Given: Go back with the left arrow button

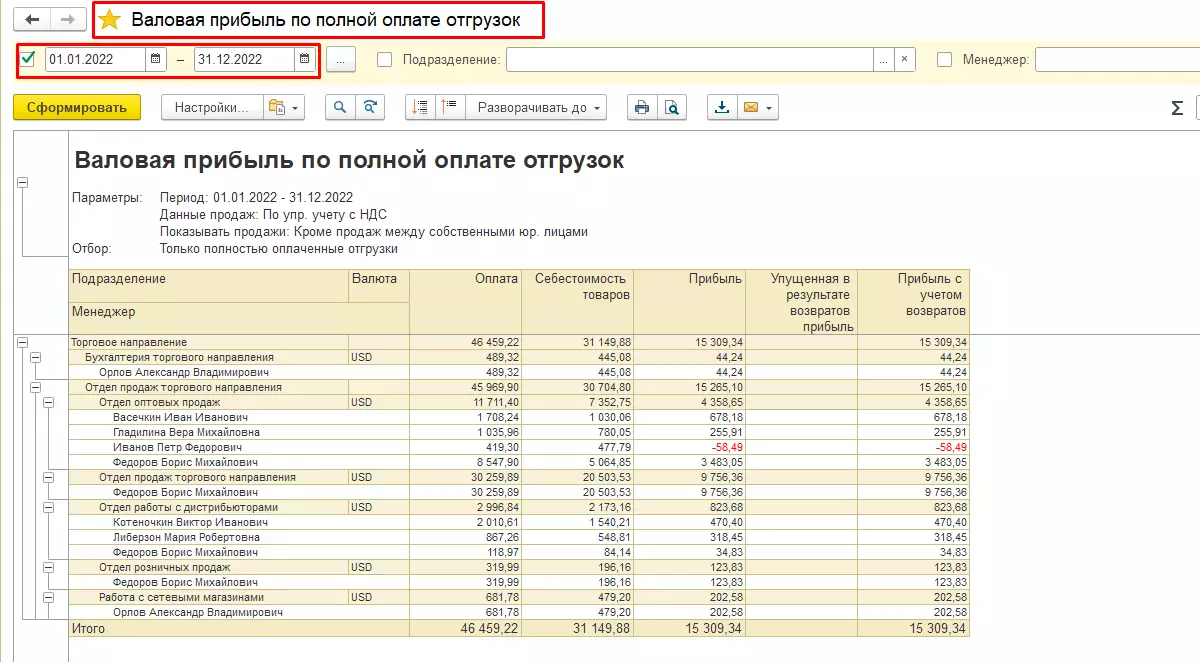Looking at the screenshot, I should tap(33, 20).
